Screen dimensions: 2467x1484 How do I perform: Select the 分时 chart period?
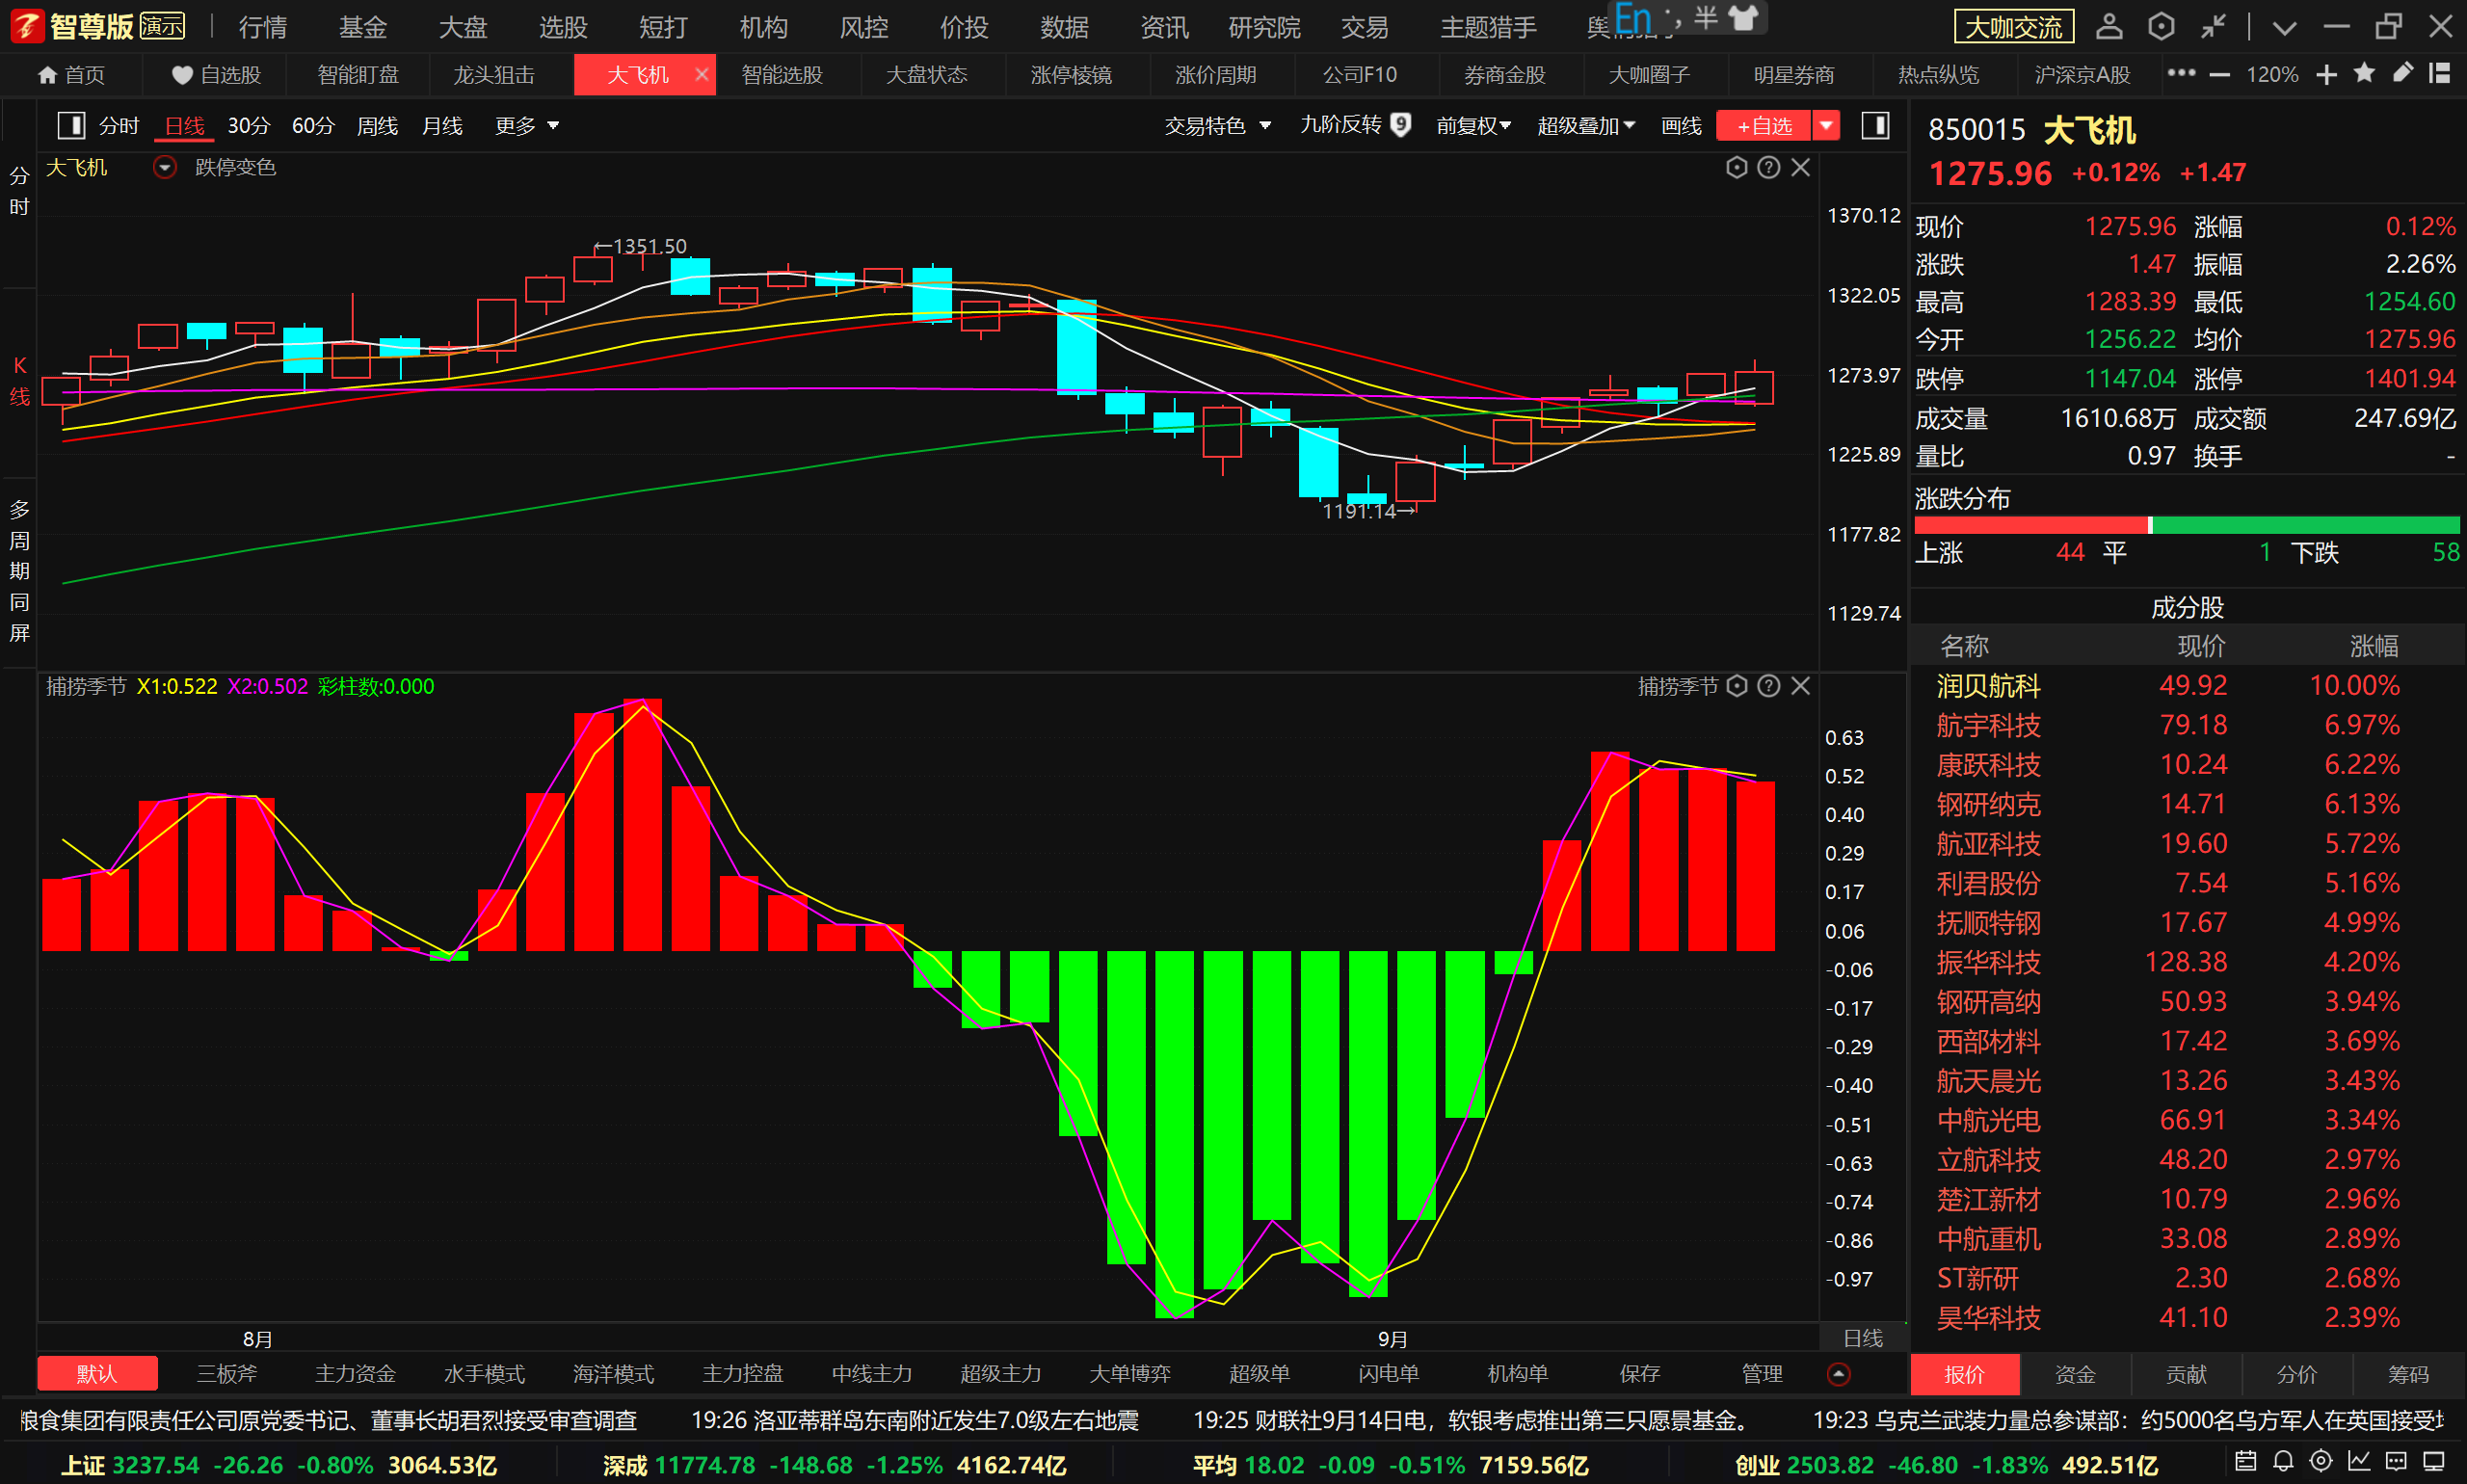click(x=119, y=126)
